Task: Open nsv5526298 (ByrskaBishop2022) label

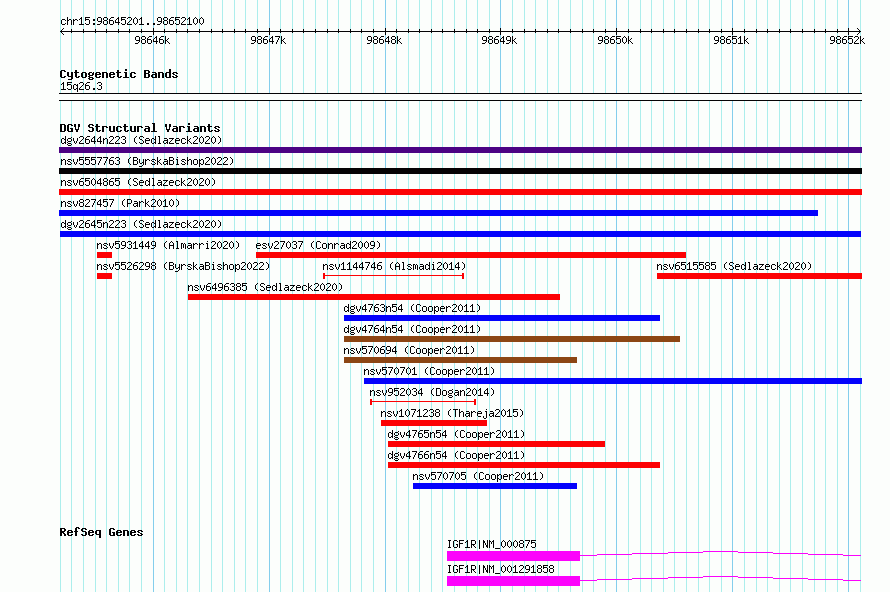Action: coord(183,266)
